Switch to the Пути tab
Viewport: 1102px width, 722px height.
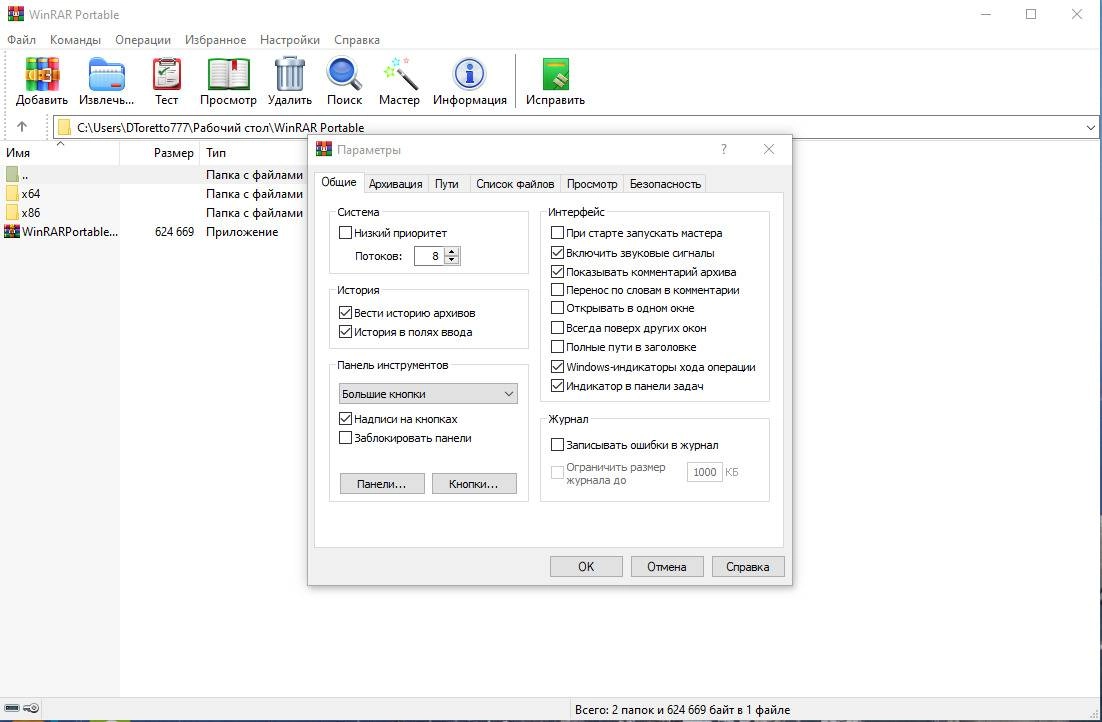tap(446, 183)
